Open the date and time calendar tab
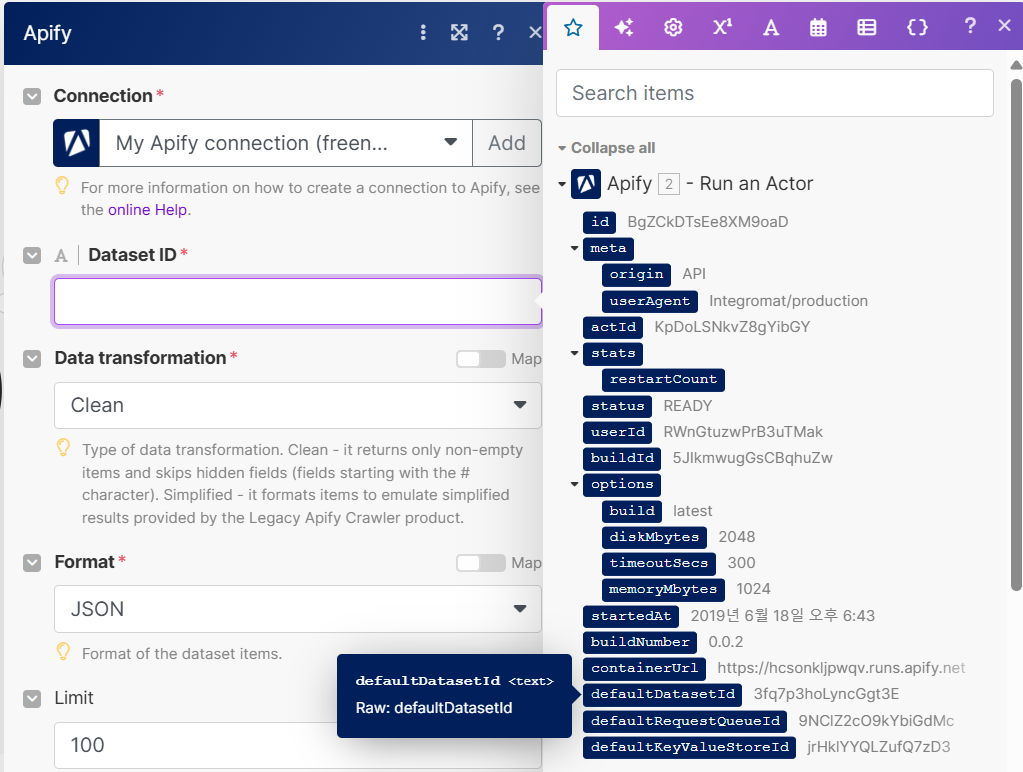Viewport: 1023px width, 772px height. 818,27
